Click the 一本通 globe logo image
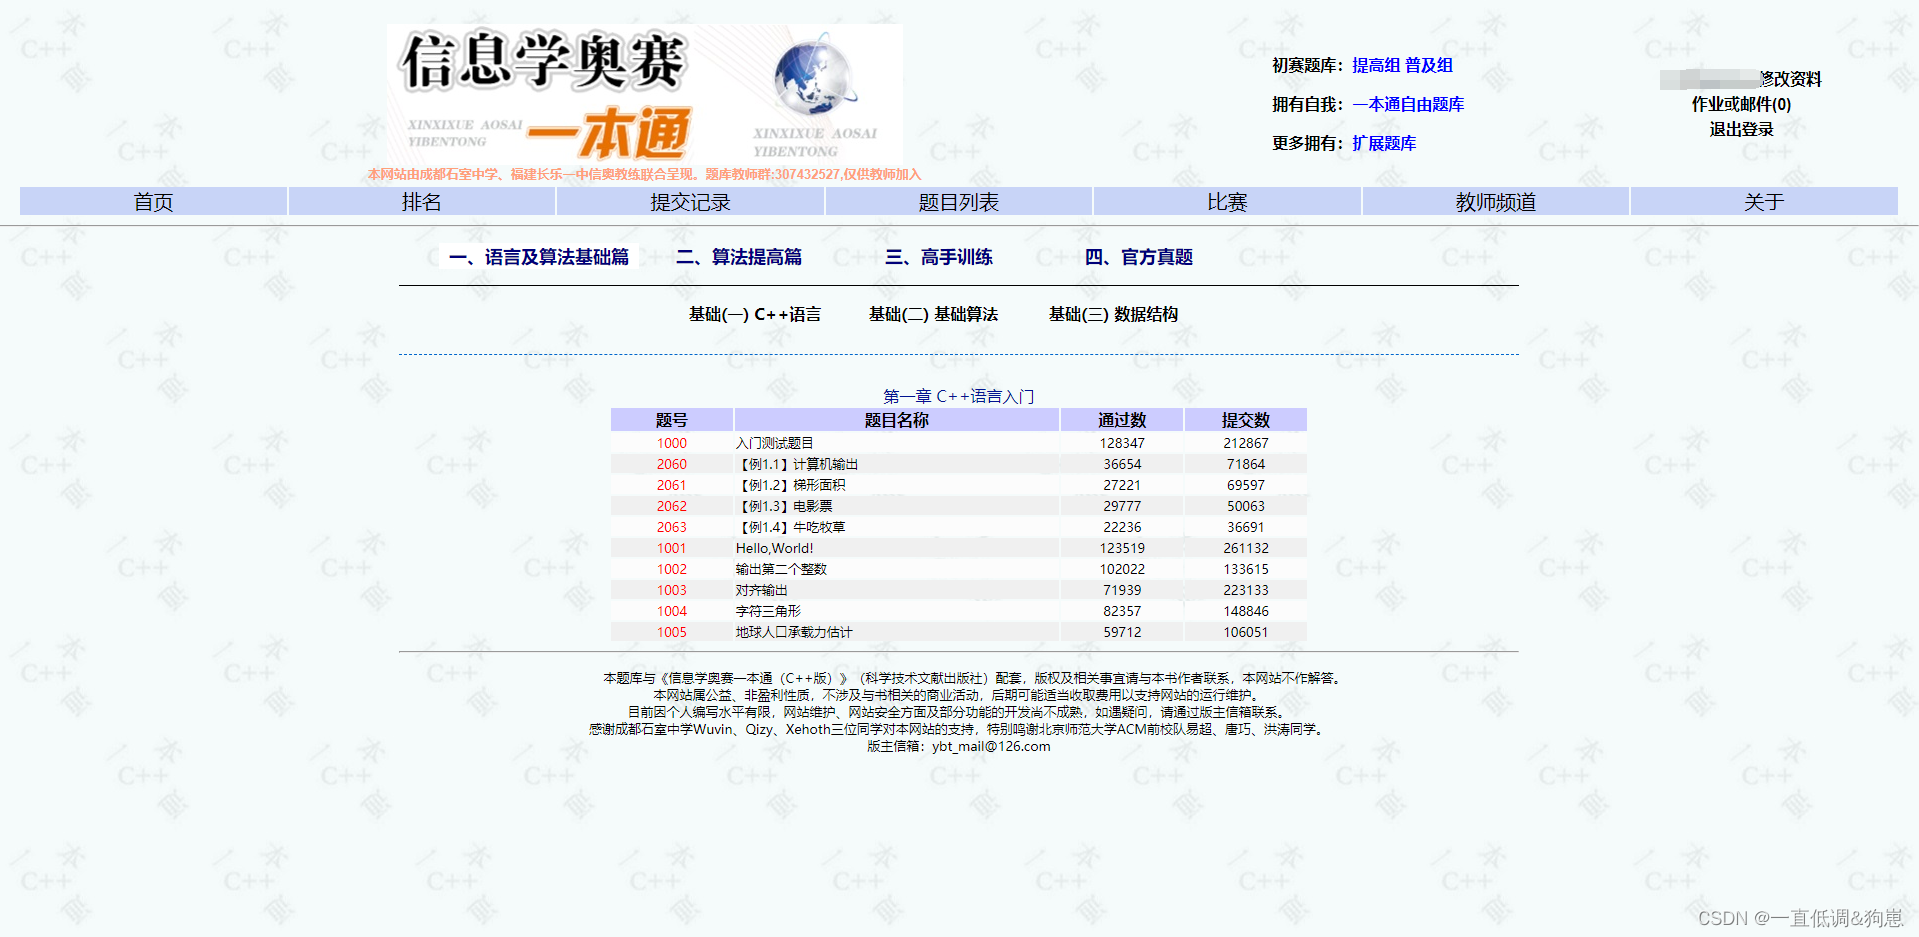Screen dimensions: 1919x937 (x=814, y=90)
